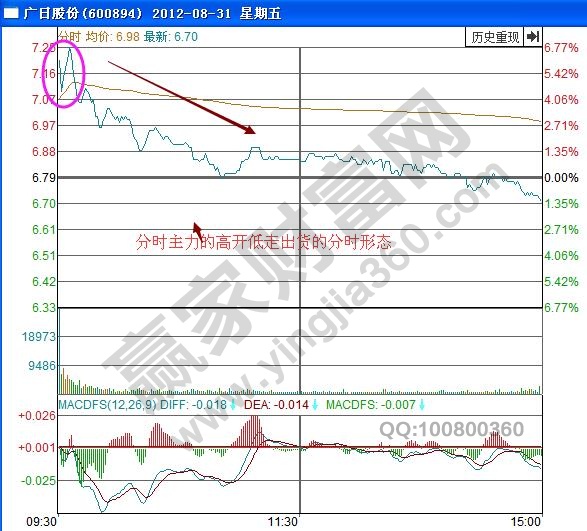This screenshot has height=531, width=587.
Task: Click the 09:30 opening time marker
Action: pos(42,522)
